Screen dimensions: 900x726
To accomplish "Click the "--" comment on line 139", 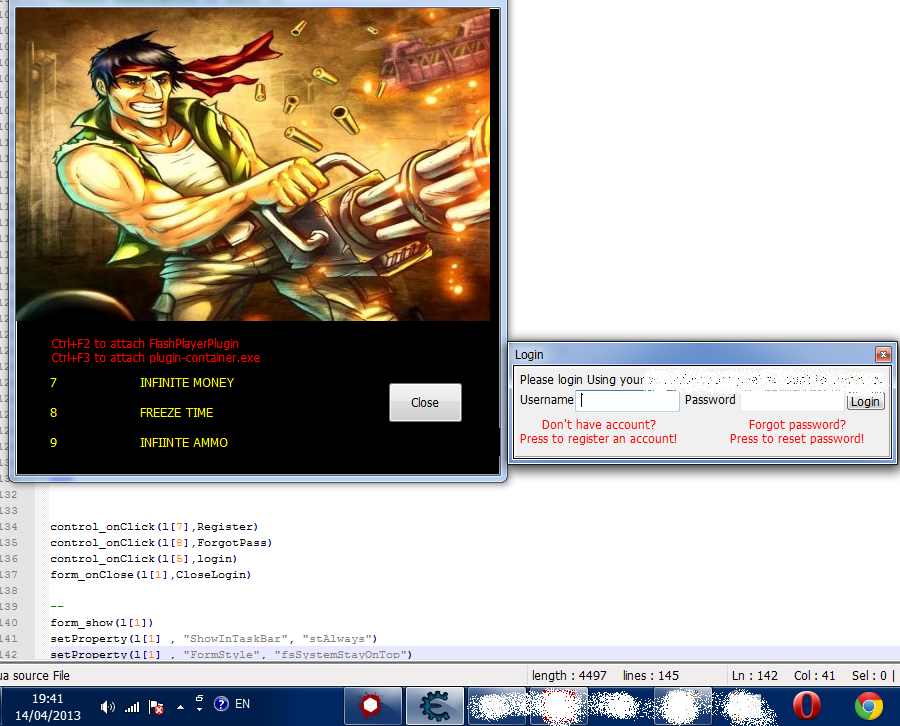I will [57, 607].
